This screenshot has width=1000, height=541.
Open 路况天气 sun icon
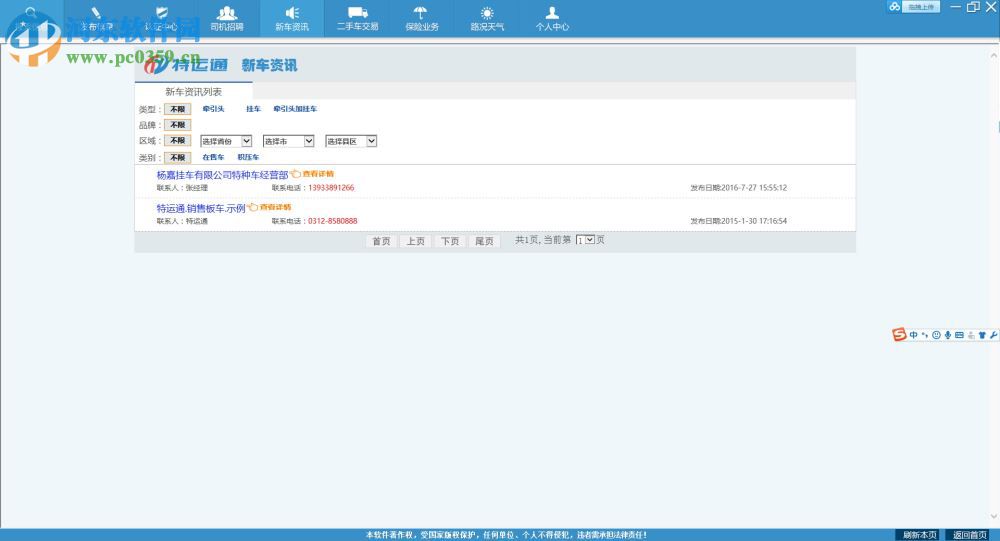pos(487,13)
